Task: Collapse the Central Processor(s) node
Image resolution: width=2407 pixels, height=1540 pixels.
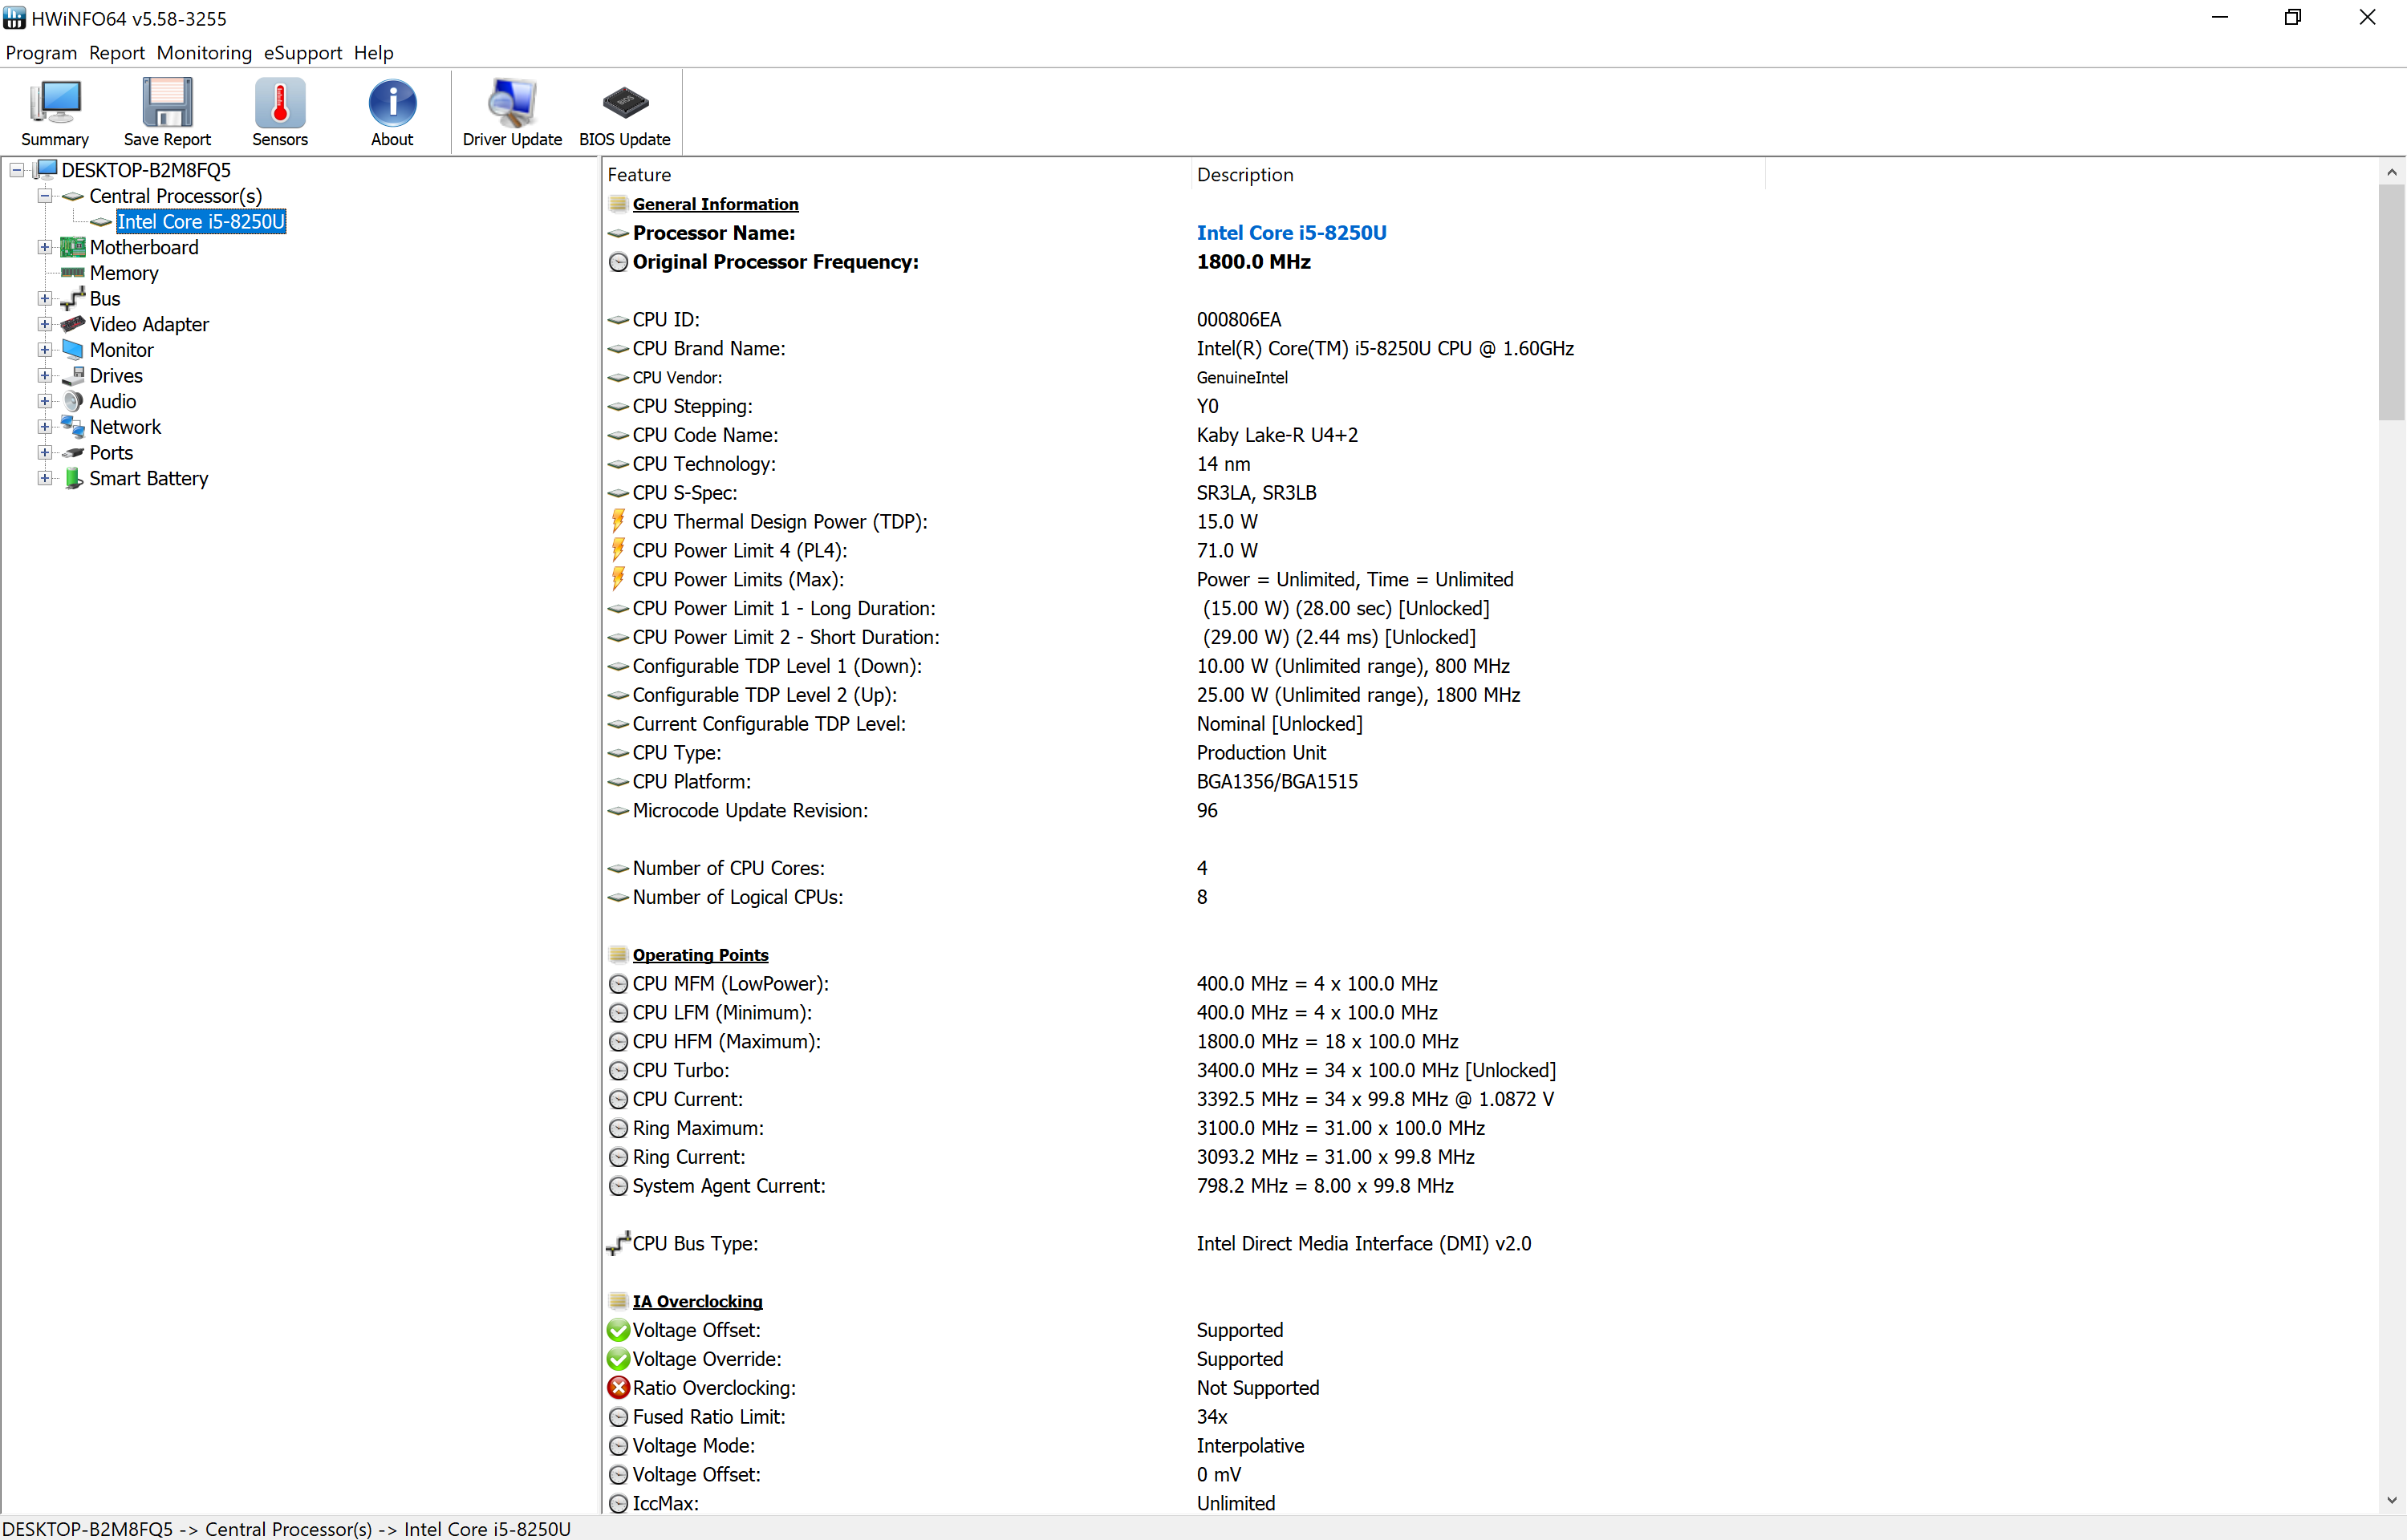Action: pos(45,196)
